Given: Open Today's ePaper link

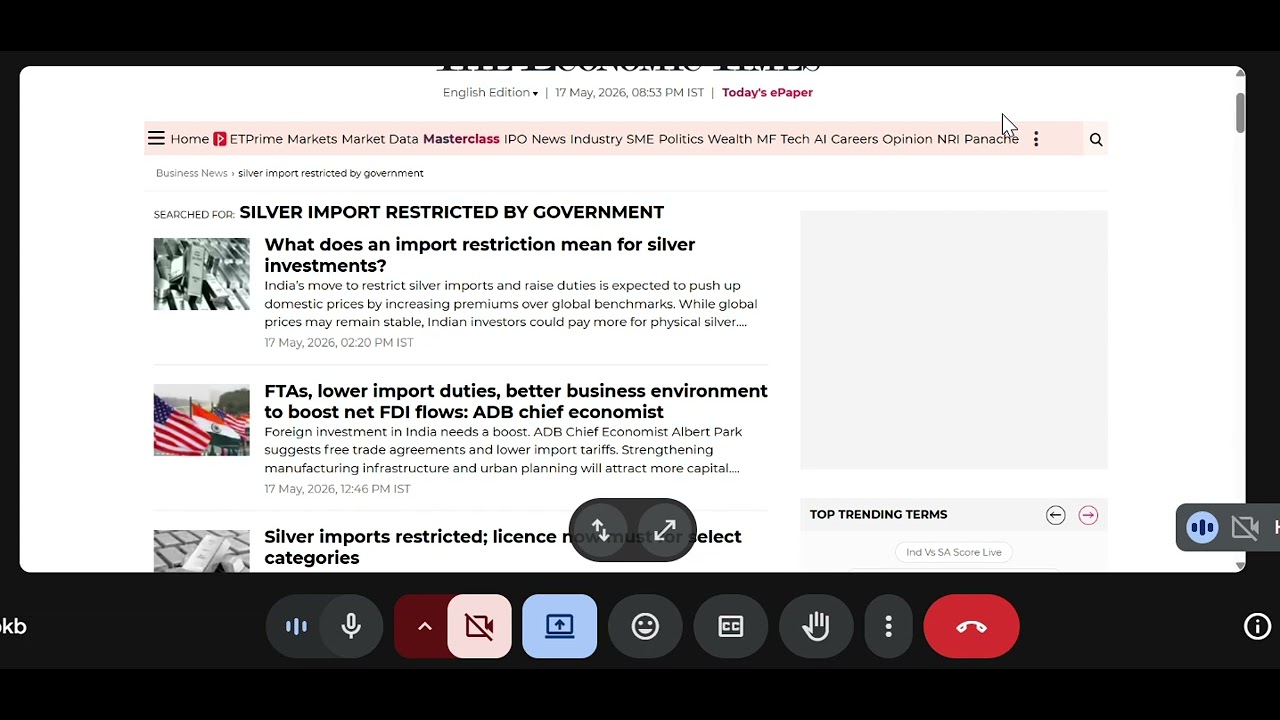Looking at the screenshot, I should (767, 93).
